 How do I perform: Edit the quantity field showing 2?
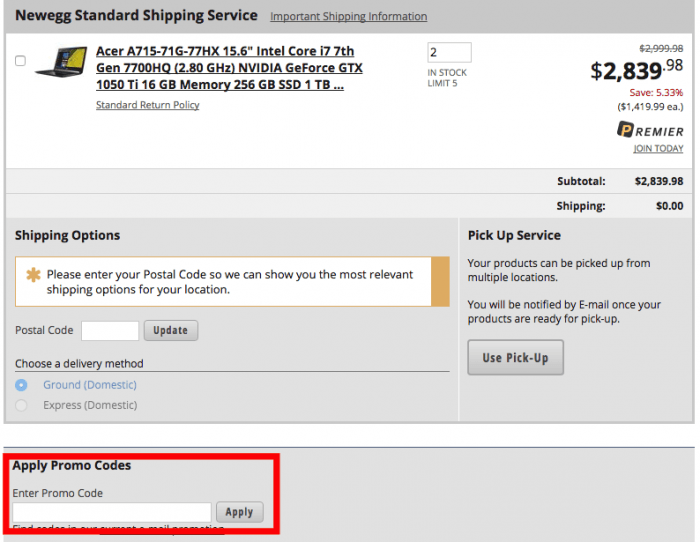[449, 52]
